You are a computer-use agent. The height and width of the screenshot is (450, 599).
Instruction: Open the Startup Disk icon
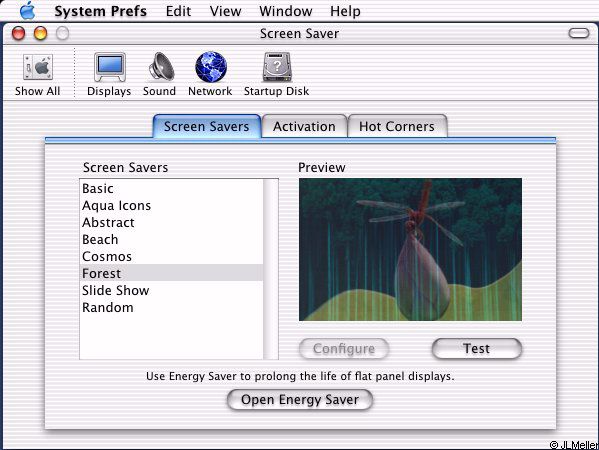click(x=277, y=67)
